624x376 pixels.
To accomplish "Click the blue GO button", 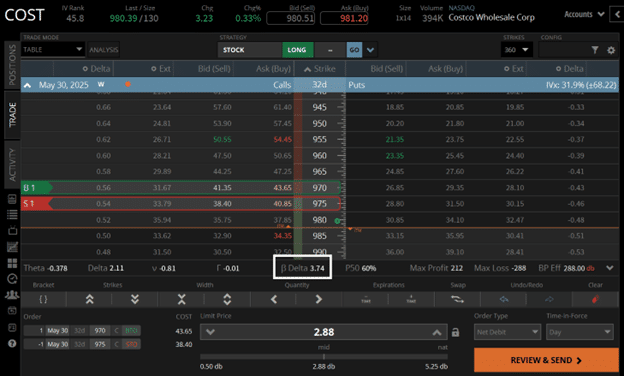I will pyautogui.click(x=354, y=50).
